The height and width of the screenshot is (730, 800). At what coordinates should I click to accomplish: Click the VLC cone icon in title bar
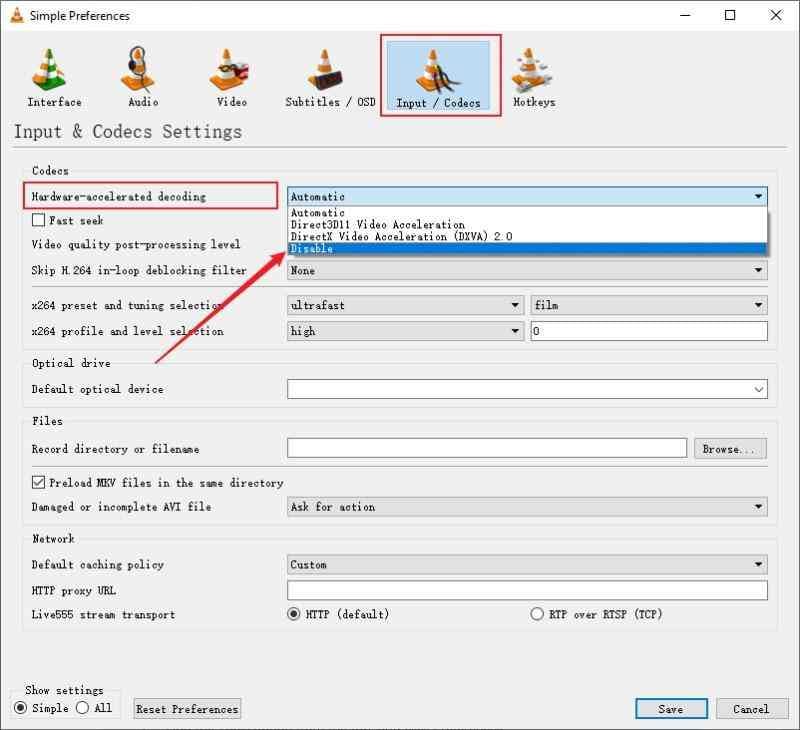(x=17, y=15)
